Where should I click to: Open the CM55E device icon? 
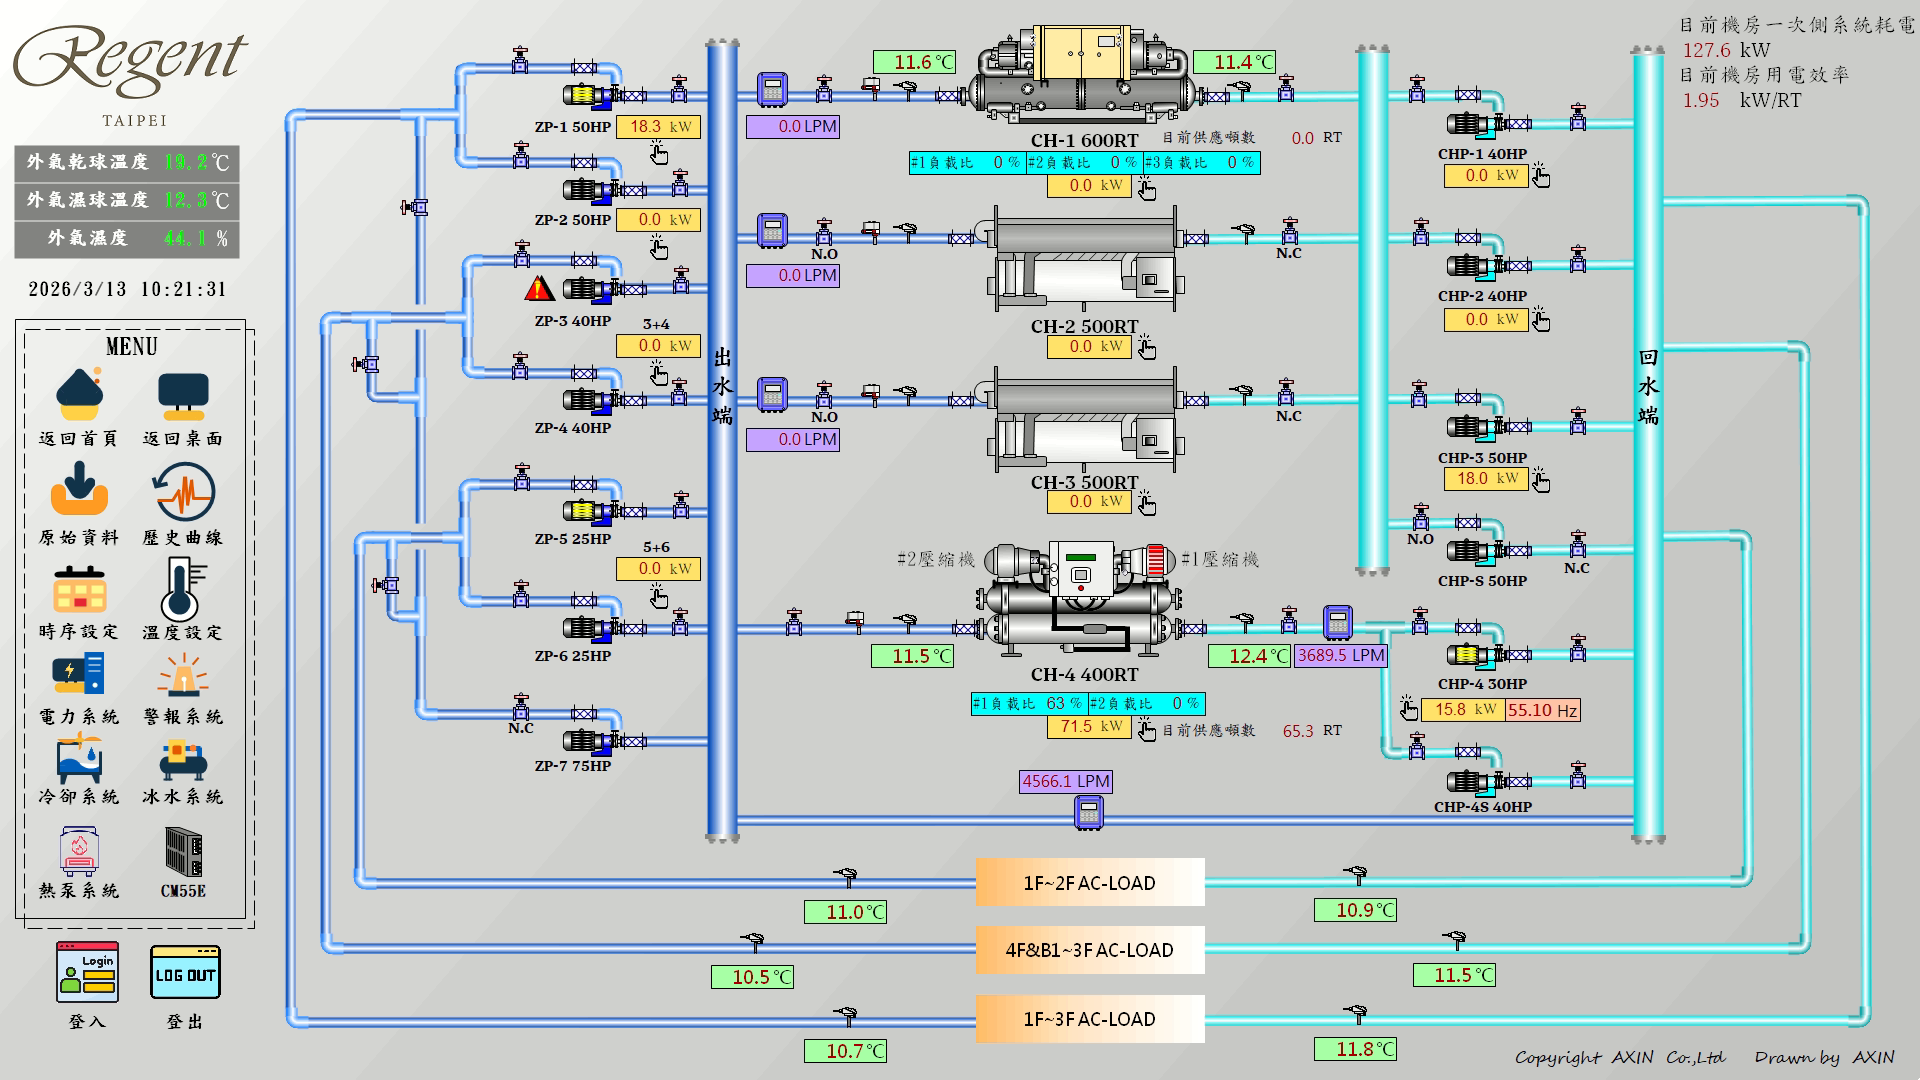183,852
